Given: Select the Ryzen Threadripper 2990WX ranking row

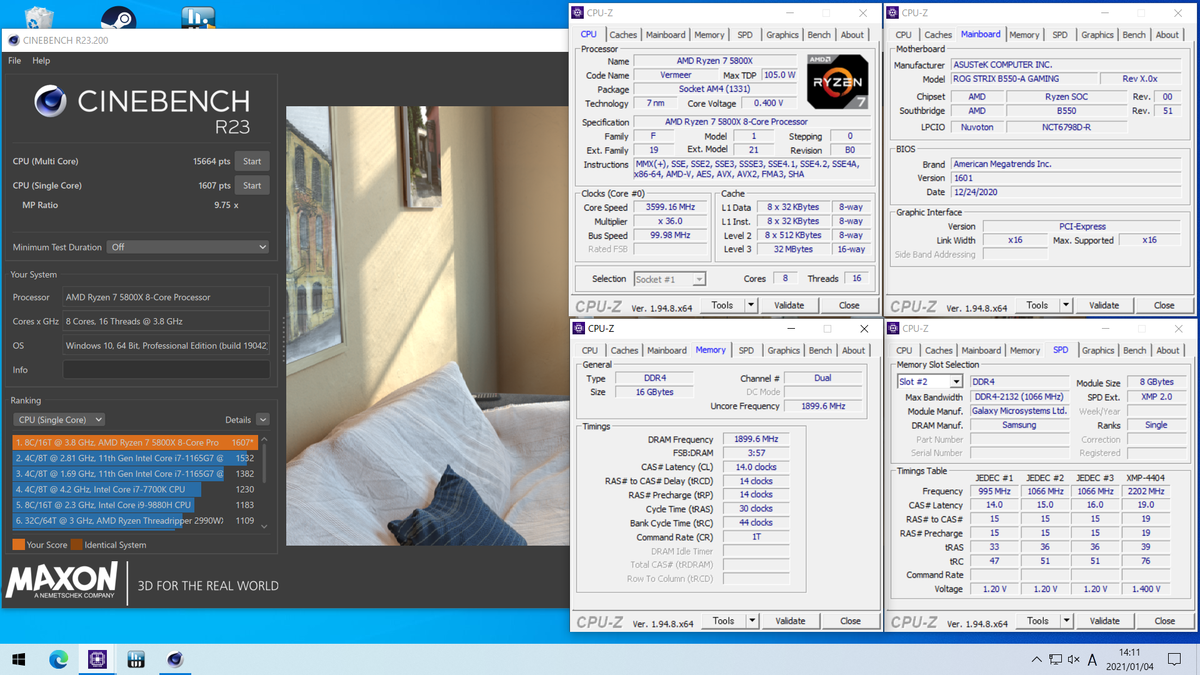Looking at the screenshot, I should pyautogui.click(x=135, y=521).
